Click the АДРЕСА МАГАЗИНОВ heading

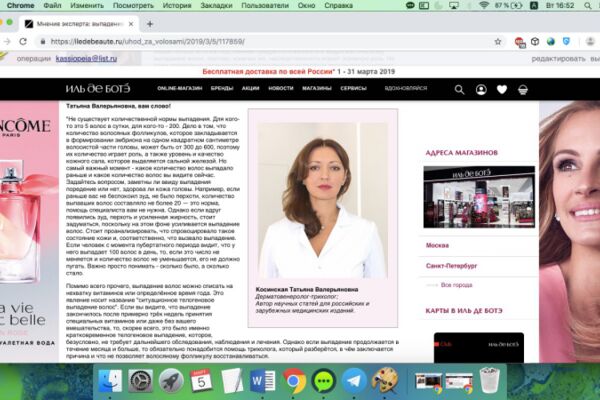(x=461, y=153)
